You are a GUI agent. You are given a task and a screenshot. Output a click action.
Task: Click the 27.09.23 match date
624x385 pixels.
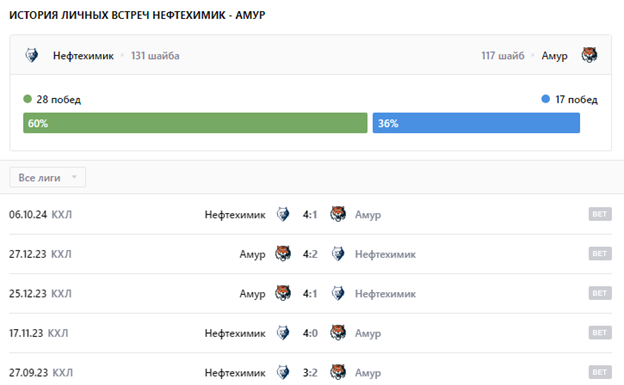click(x=28, y=373)
